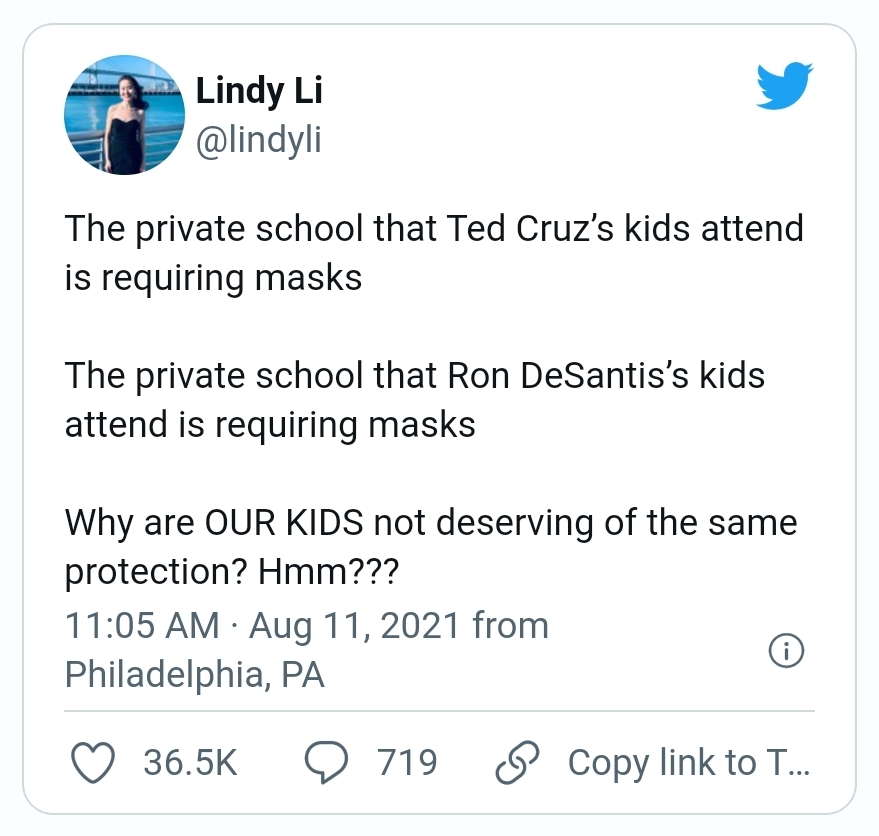Click the Twitter bird logo
879x836 pixels.
point(785,89)
